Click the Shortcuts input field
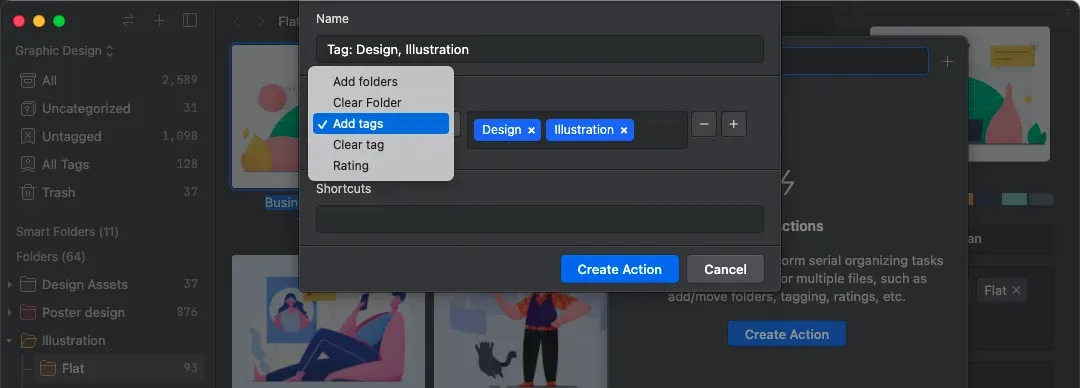This screenshot has height=388, width=1080. (x=539, y=219)
